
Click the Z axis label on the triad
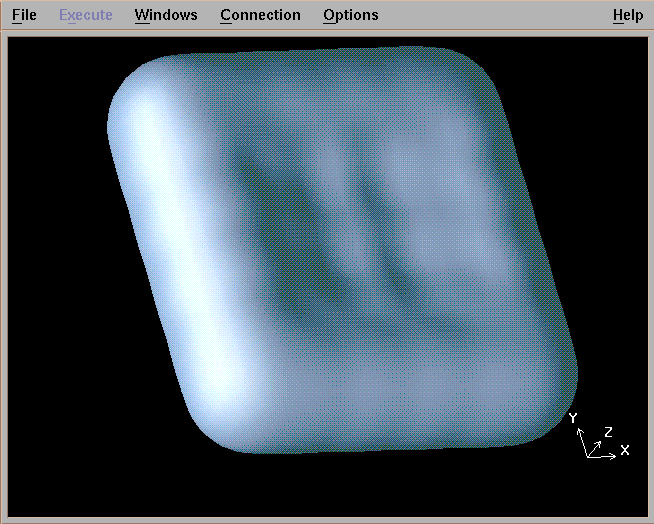[x=608, y=432]
